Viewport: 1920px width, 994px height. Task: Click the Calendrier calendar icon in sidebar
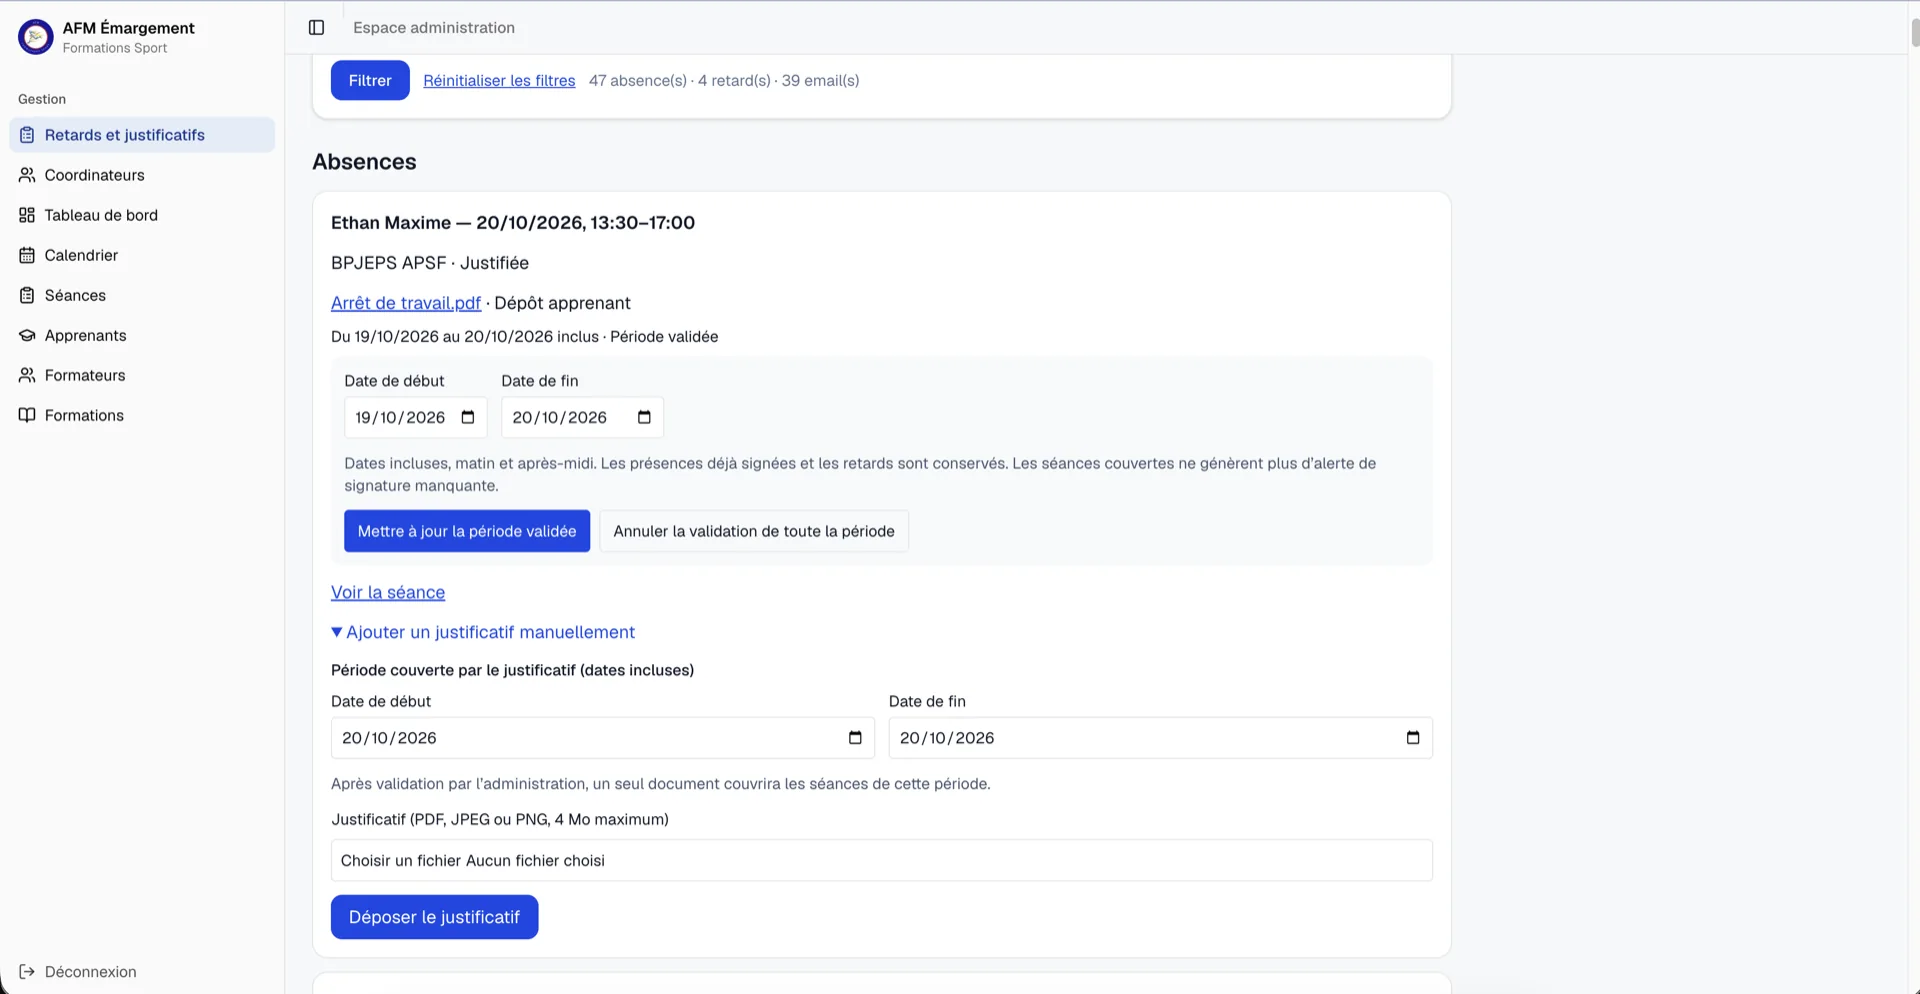coord(27,255)
